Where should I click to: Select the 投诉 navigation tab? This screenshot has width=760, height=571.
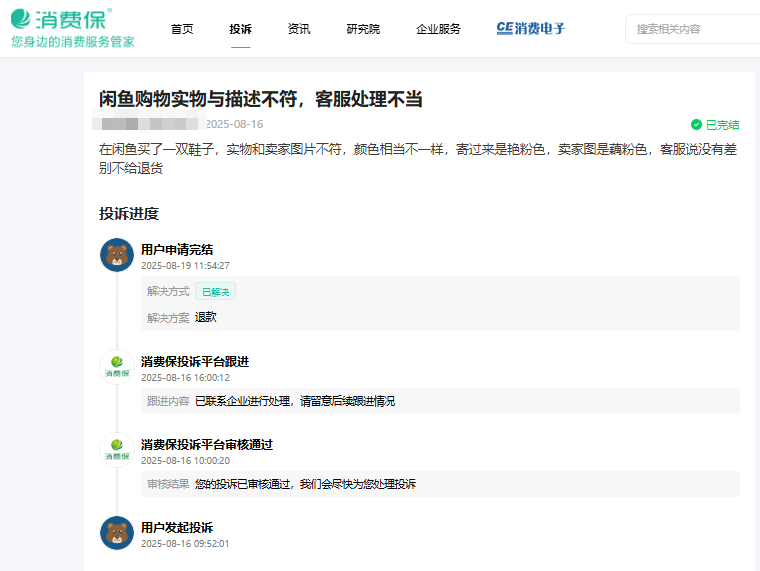(240, 29)
